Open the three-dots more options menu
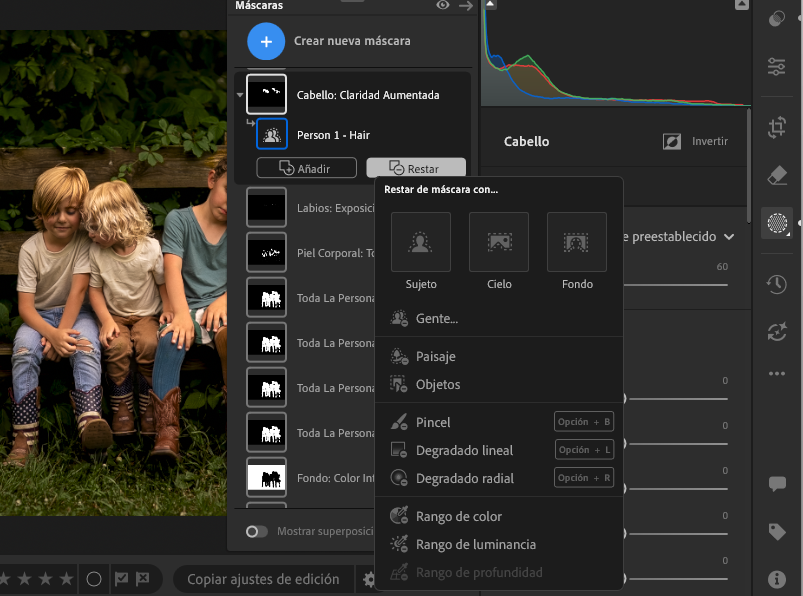Image resolution: width=803 pixels, height=596 pixels. coord(777,374)
